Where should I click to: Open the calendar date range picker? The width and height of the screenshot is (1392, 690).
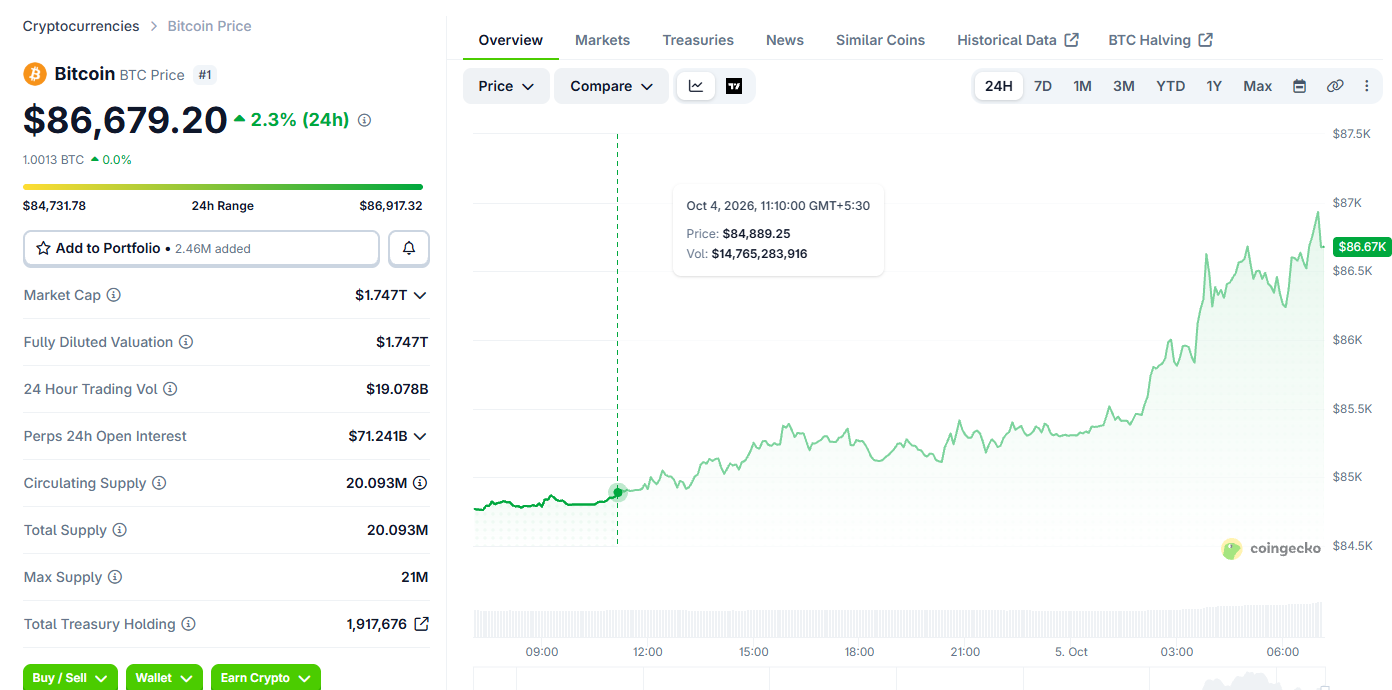pos(1299,86)
